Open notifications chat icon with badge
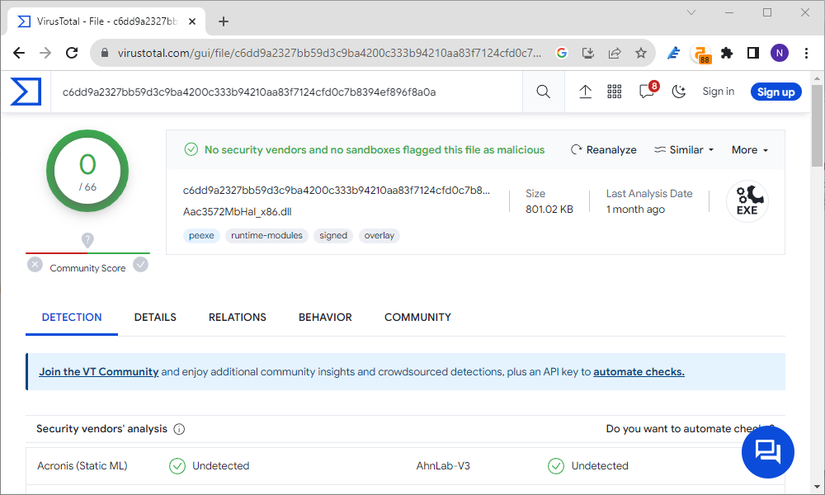The height and width of the screenshot is (495, 825). pos(646,92)
